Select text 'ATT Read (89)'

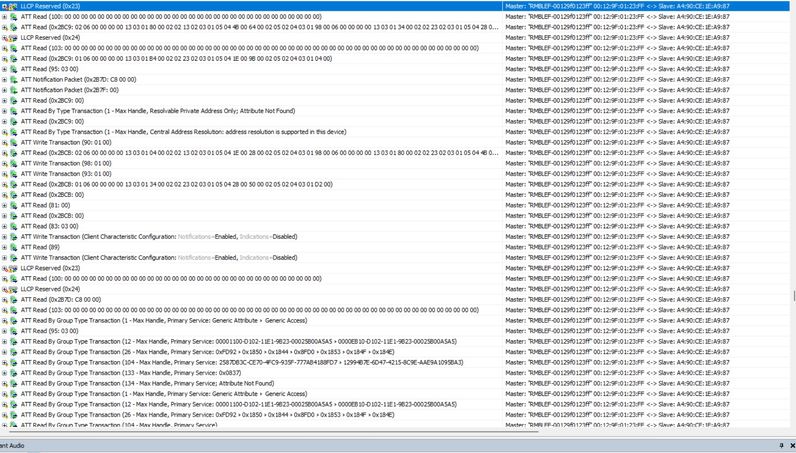40,247
